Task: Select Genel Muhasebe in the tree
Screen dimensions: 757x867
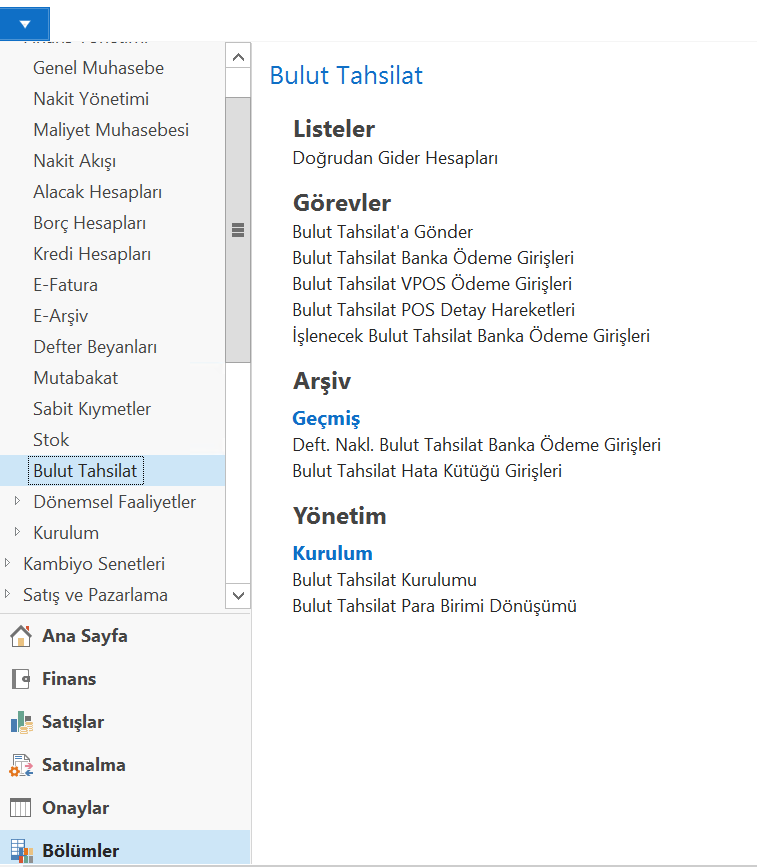Action: pyautogui.click(x=98, y=68)
